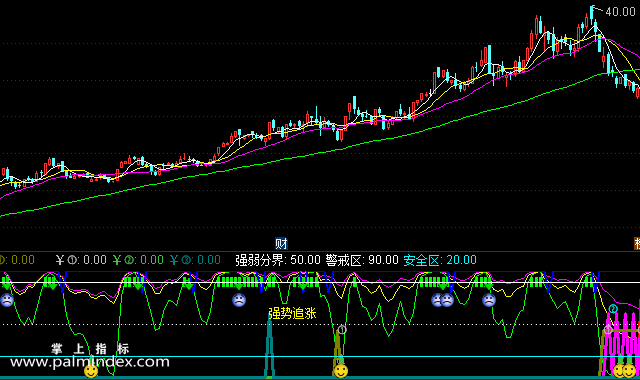This screenshot has width=640, height=380.
Task: Select the 警戒区: 90.00 indicator readout
Action: coord(362,260)
